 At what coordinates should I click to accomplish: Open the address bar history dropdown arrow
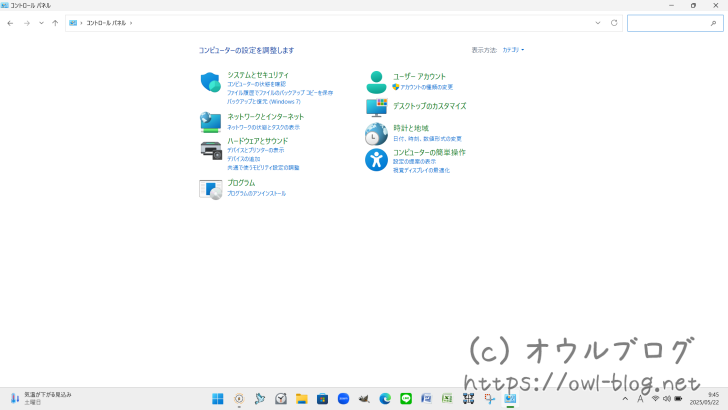pyautogui.click(x=598, y=23)
